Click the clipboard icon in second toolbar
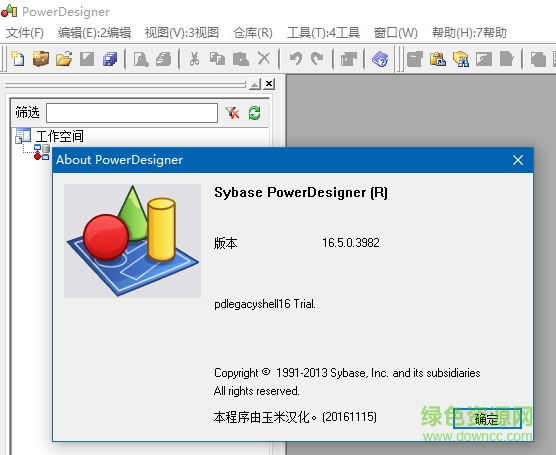 point(438,59)
